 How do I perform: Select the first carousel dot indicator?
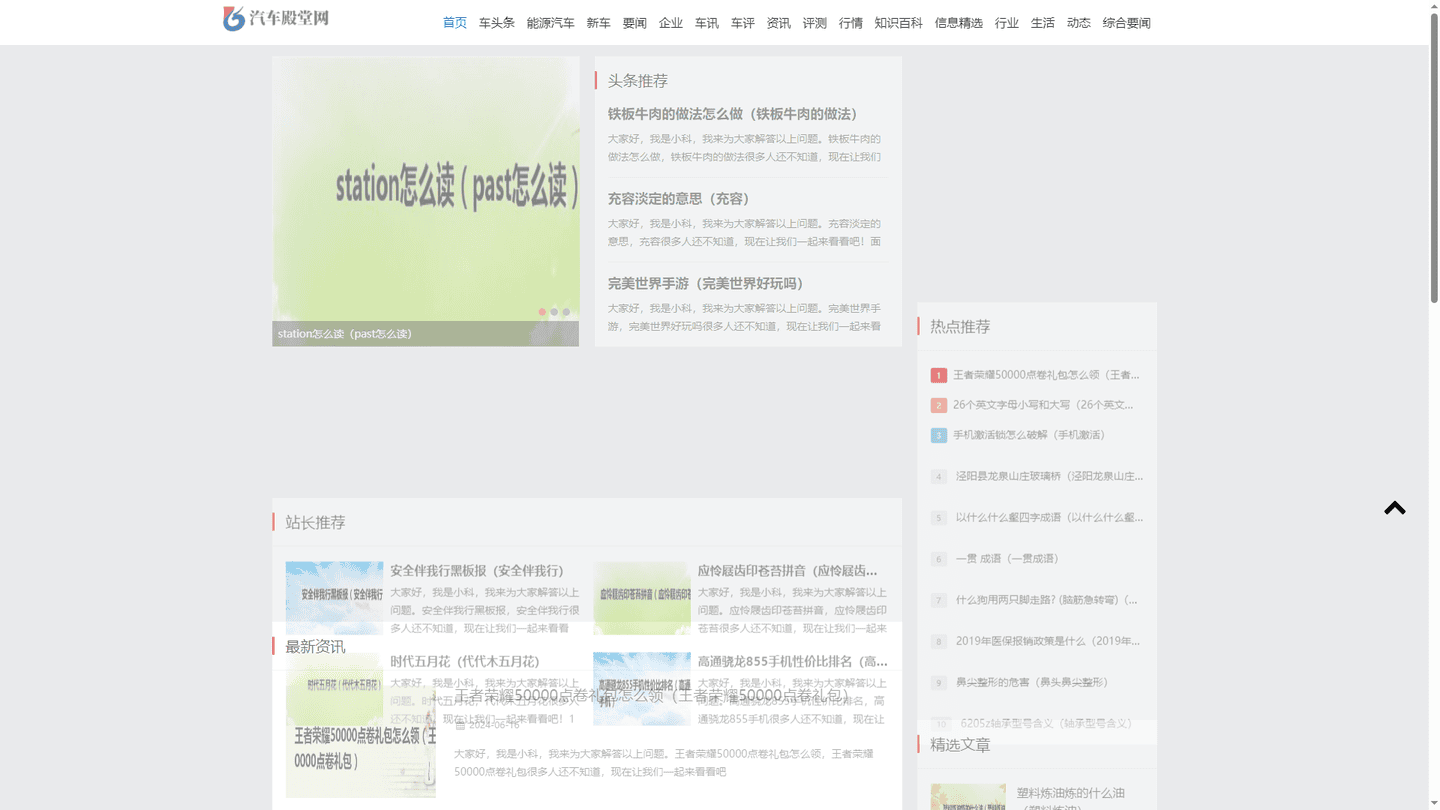(x=542, y=312)
